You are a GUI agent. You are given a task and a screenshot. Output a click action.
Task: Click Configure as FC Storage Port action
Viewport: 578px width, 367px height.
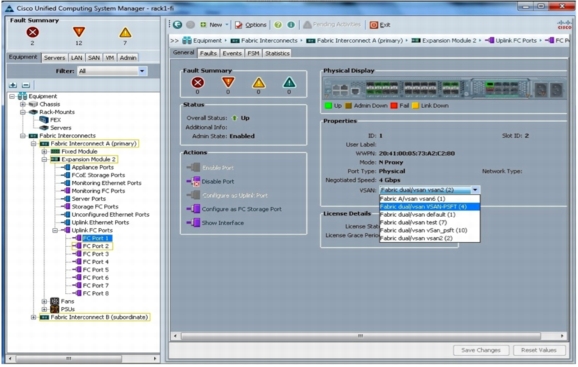pos(234,209)
